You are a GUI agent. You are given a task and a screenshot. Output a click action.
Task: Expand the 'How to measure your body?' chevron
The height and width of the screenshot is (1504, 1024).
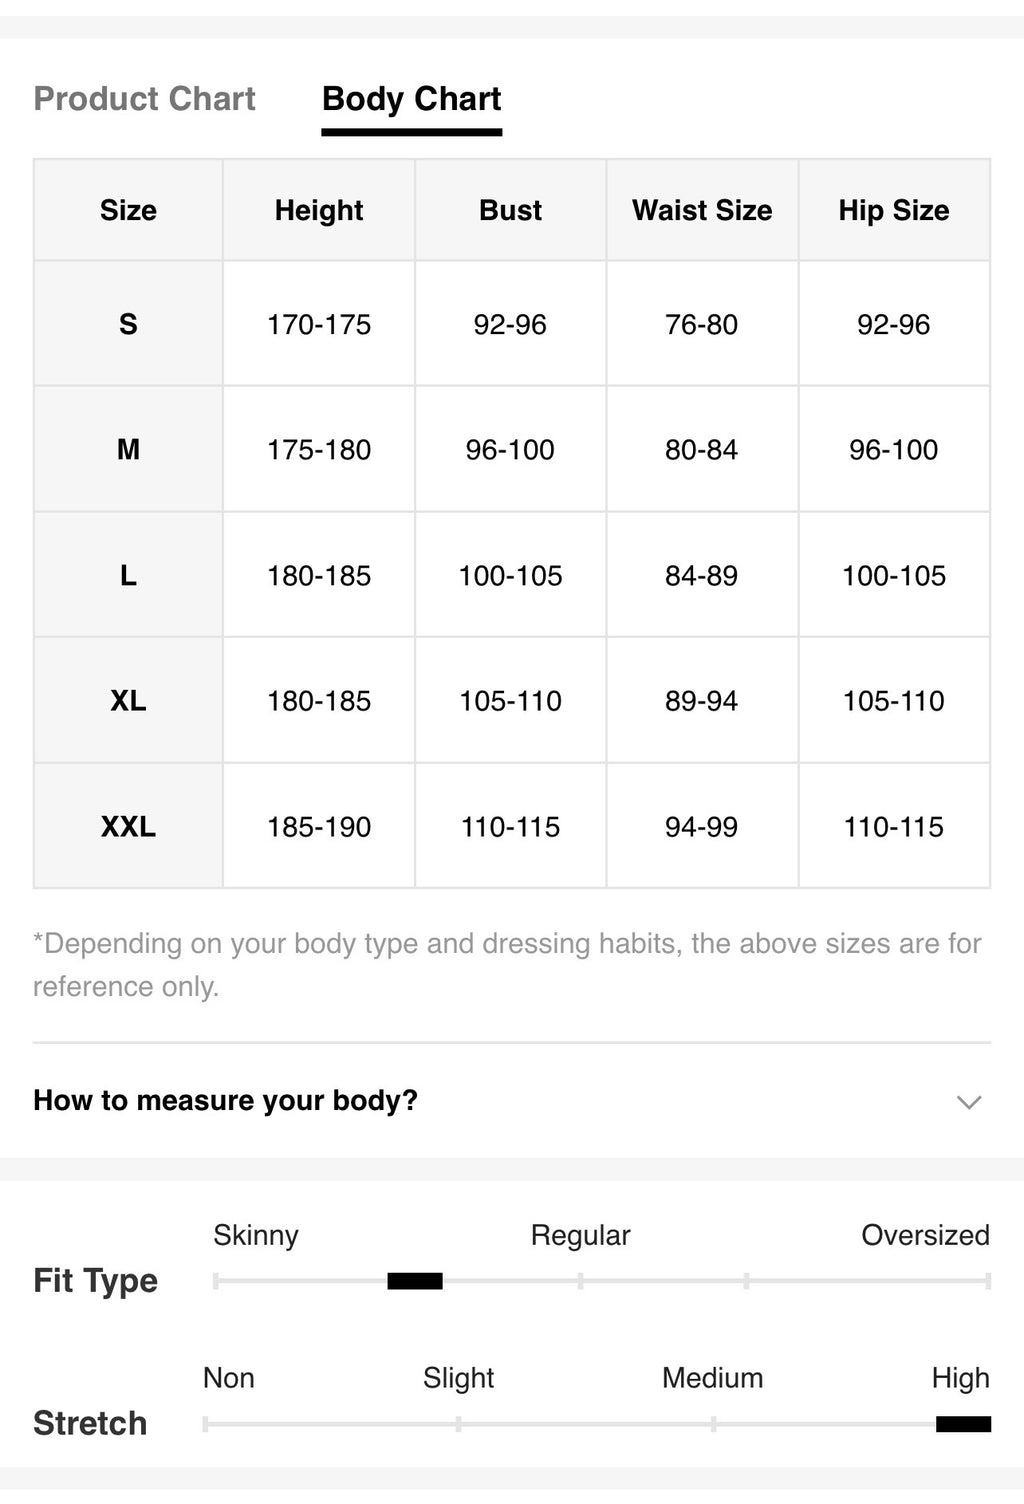968,1102
